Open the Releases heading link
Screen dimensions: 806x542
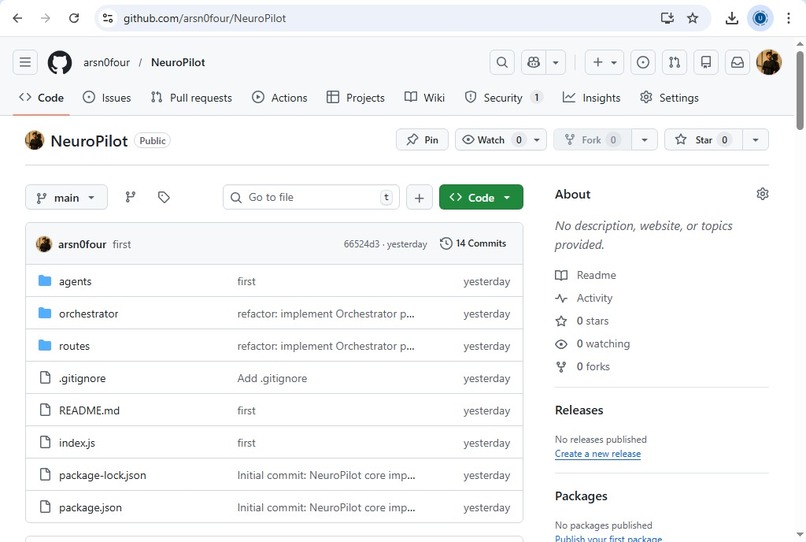click(579, 410)
